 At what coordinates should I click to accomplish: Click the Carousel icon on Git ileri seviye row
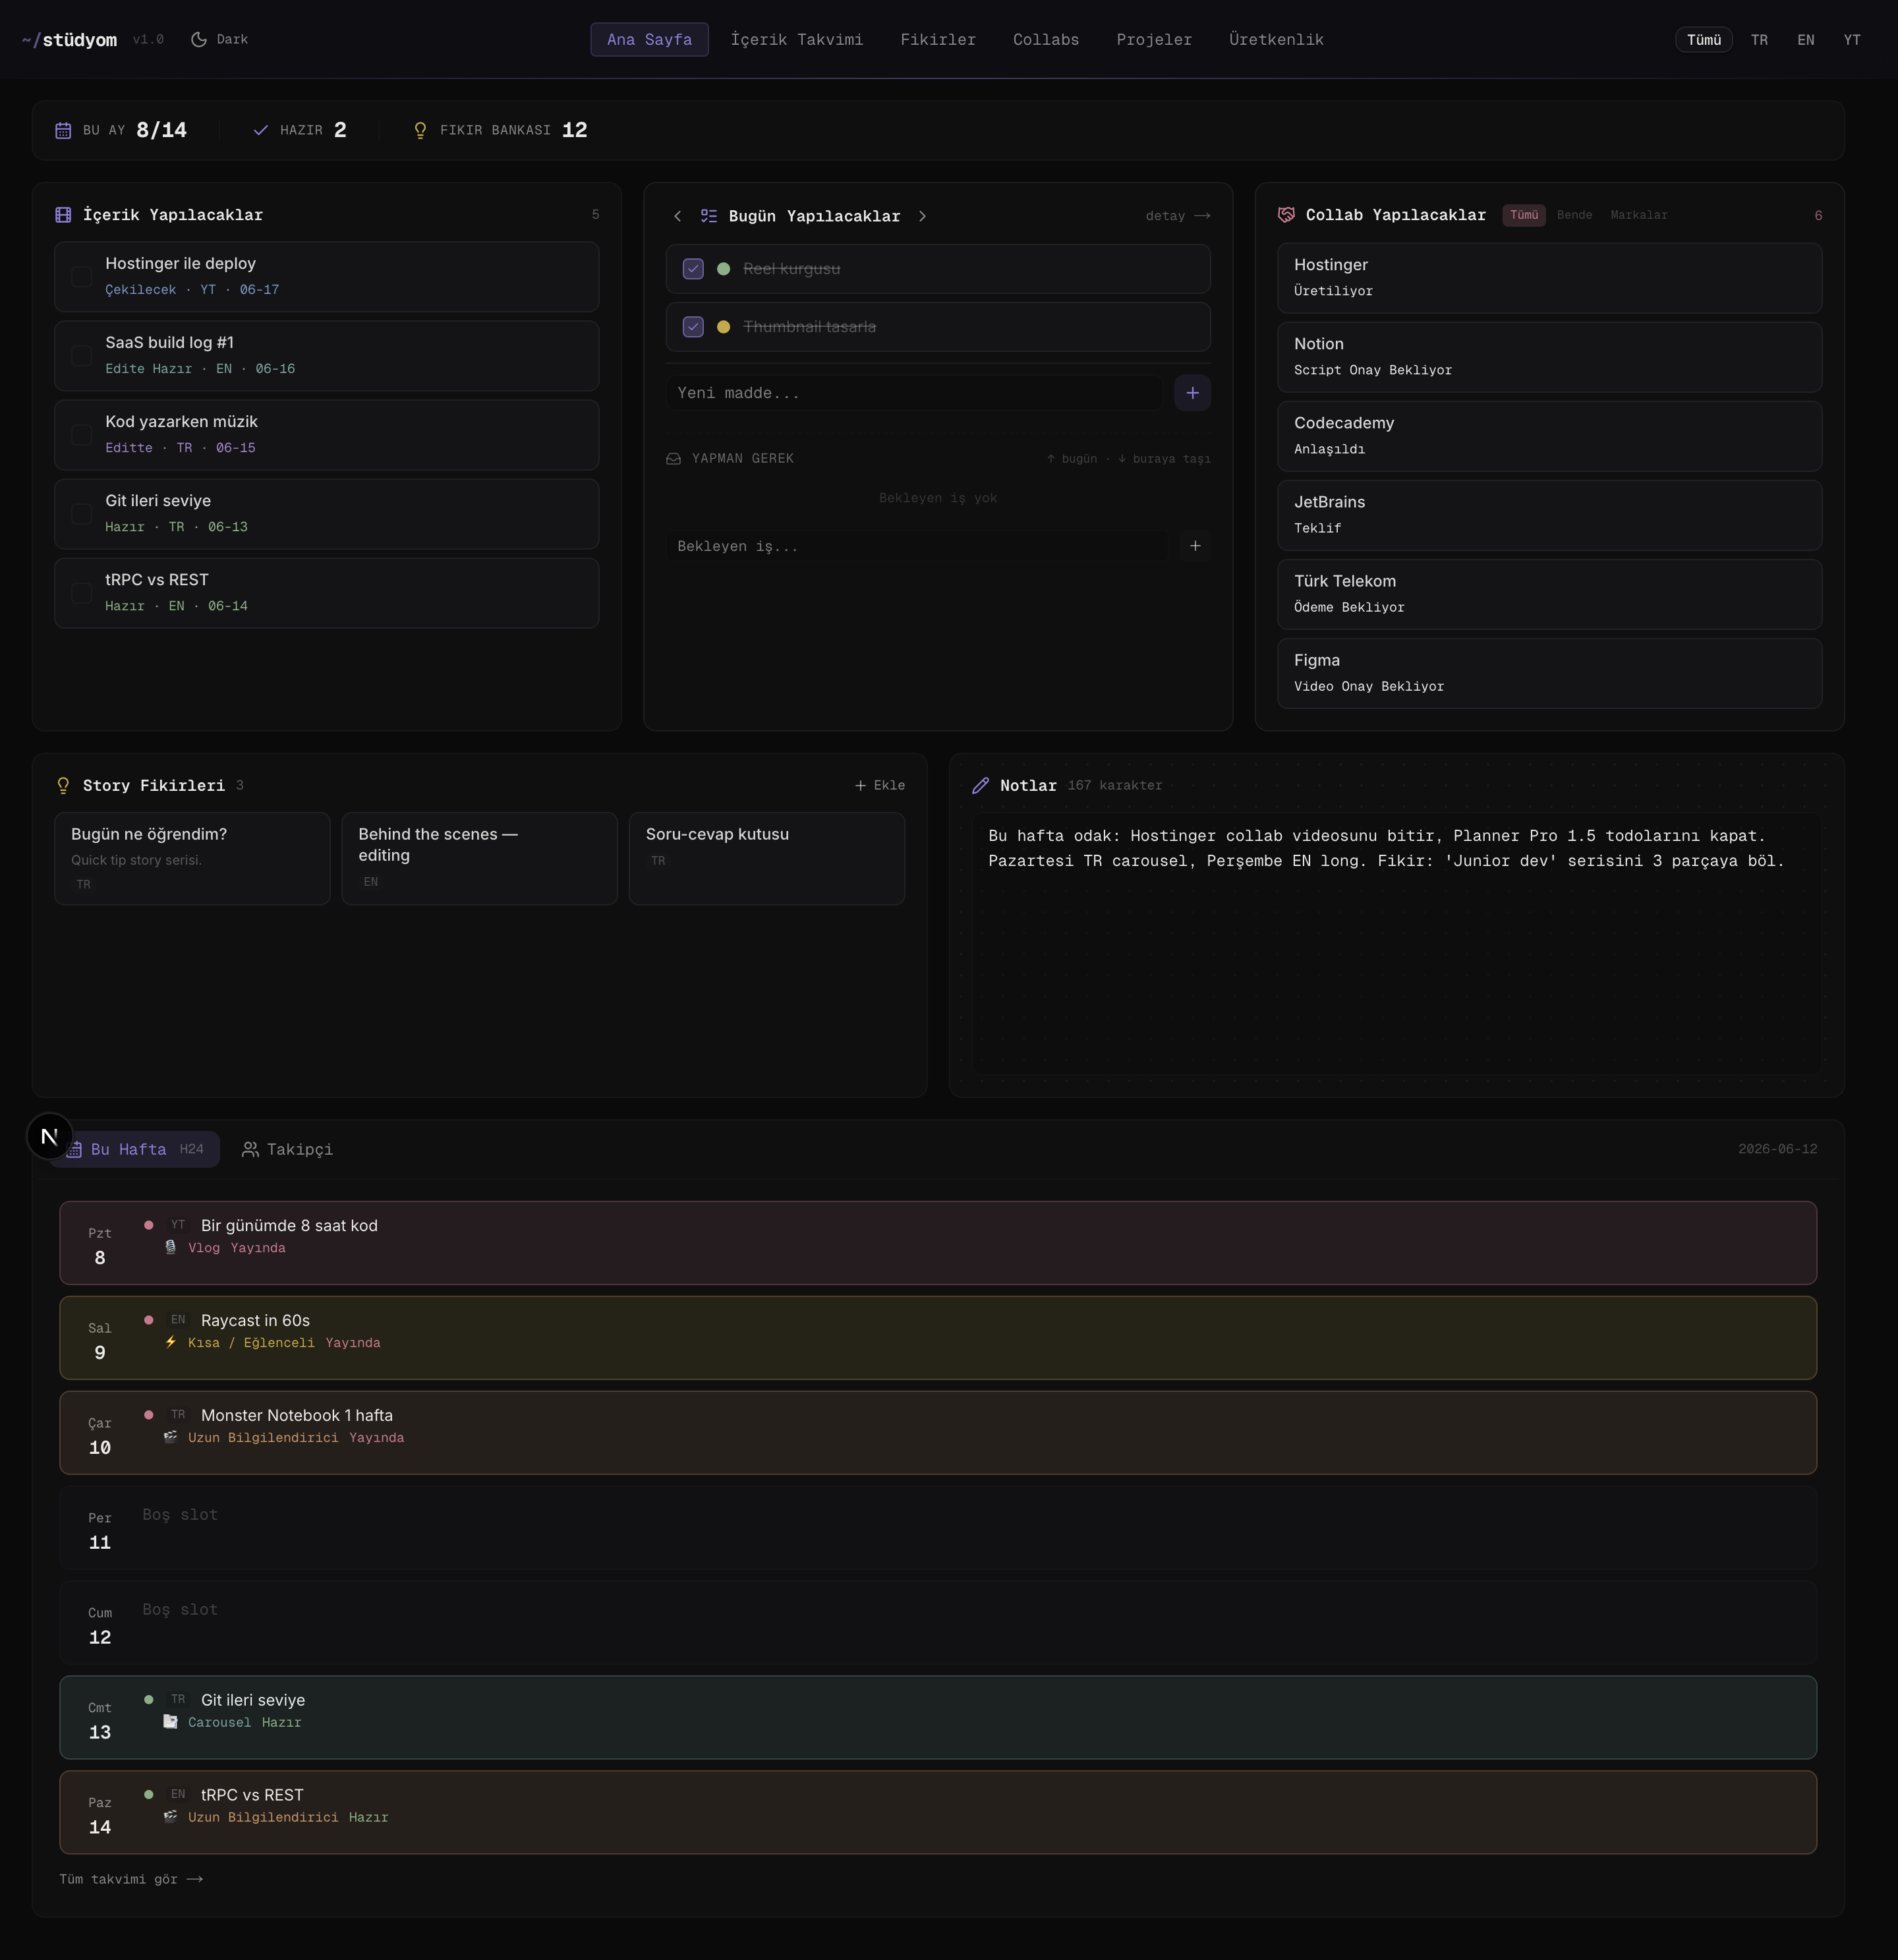tap(170, 1722)
